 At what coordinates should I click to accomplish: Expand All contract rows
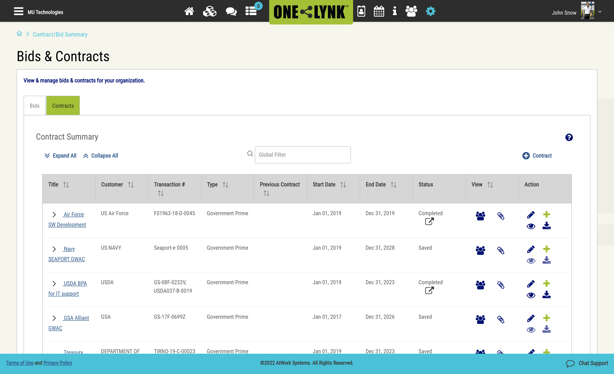(60, 155)
